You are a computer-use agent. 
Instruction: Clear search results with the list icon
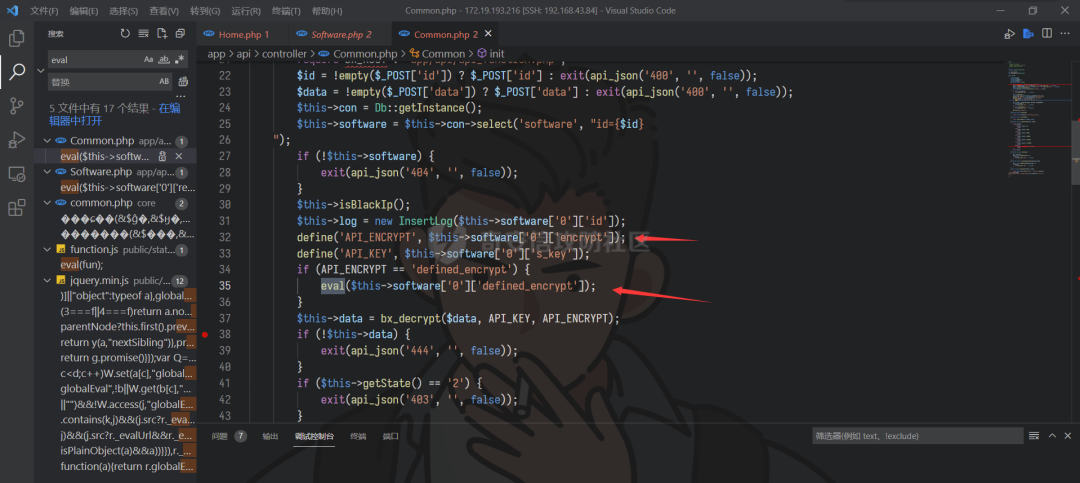(143, 33)
